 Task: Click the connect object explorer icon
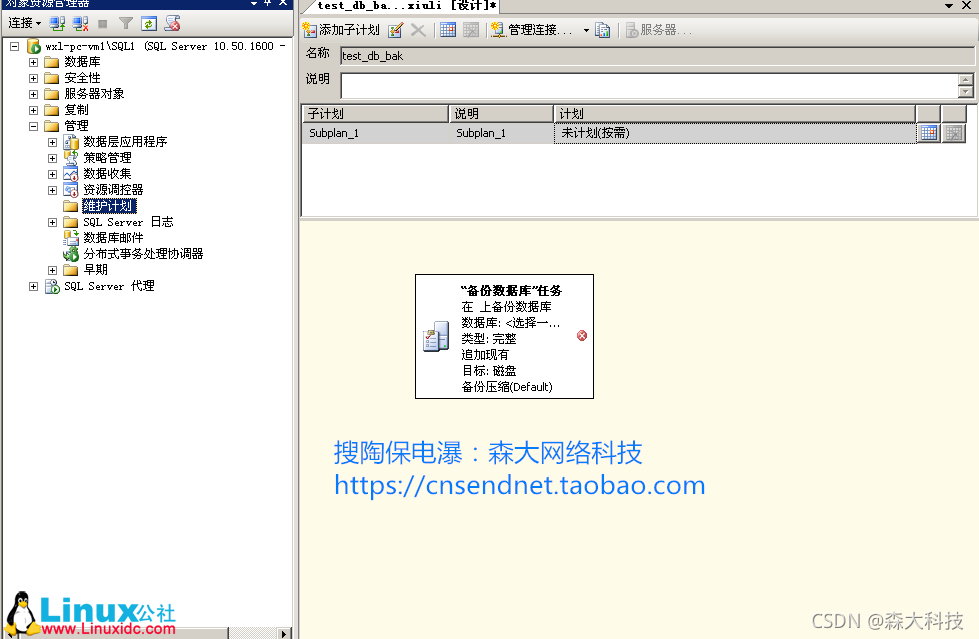(57, 24)
